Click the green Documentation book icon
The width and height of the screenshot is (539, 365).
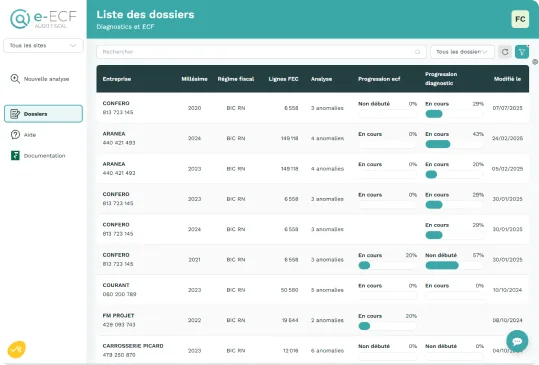[x=15, y=155]
